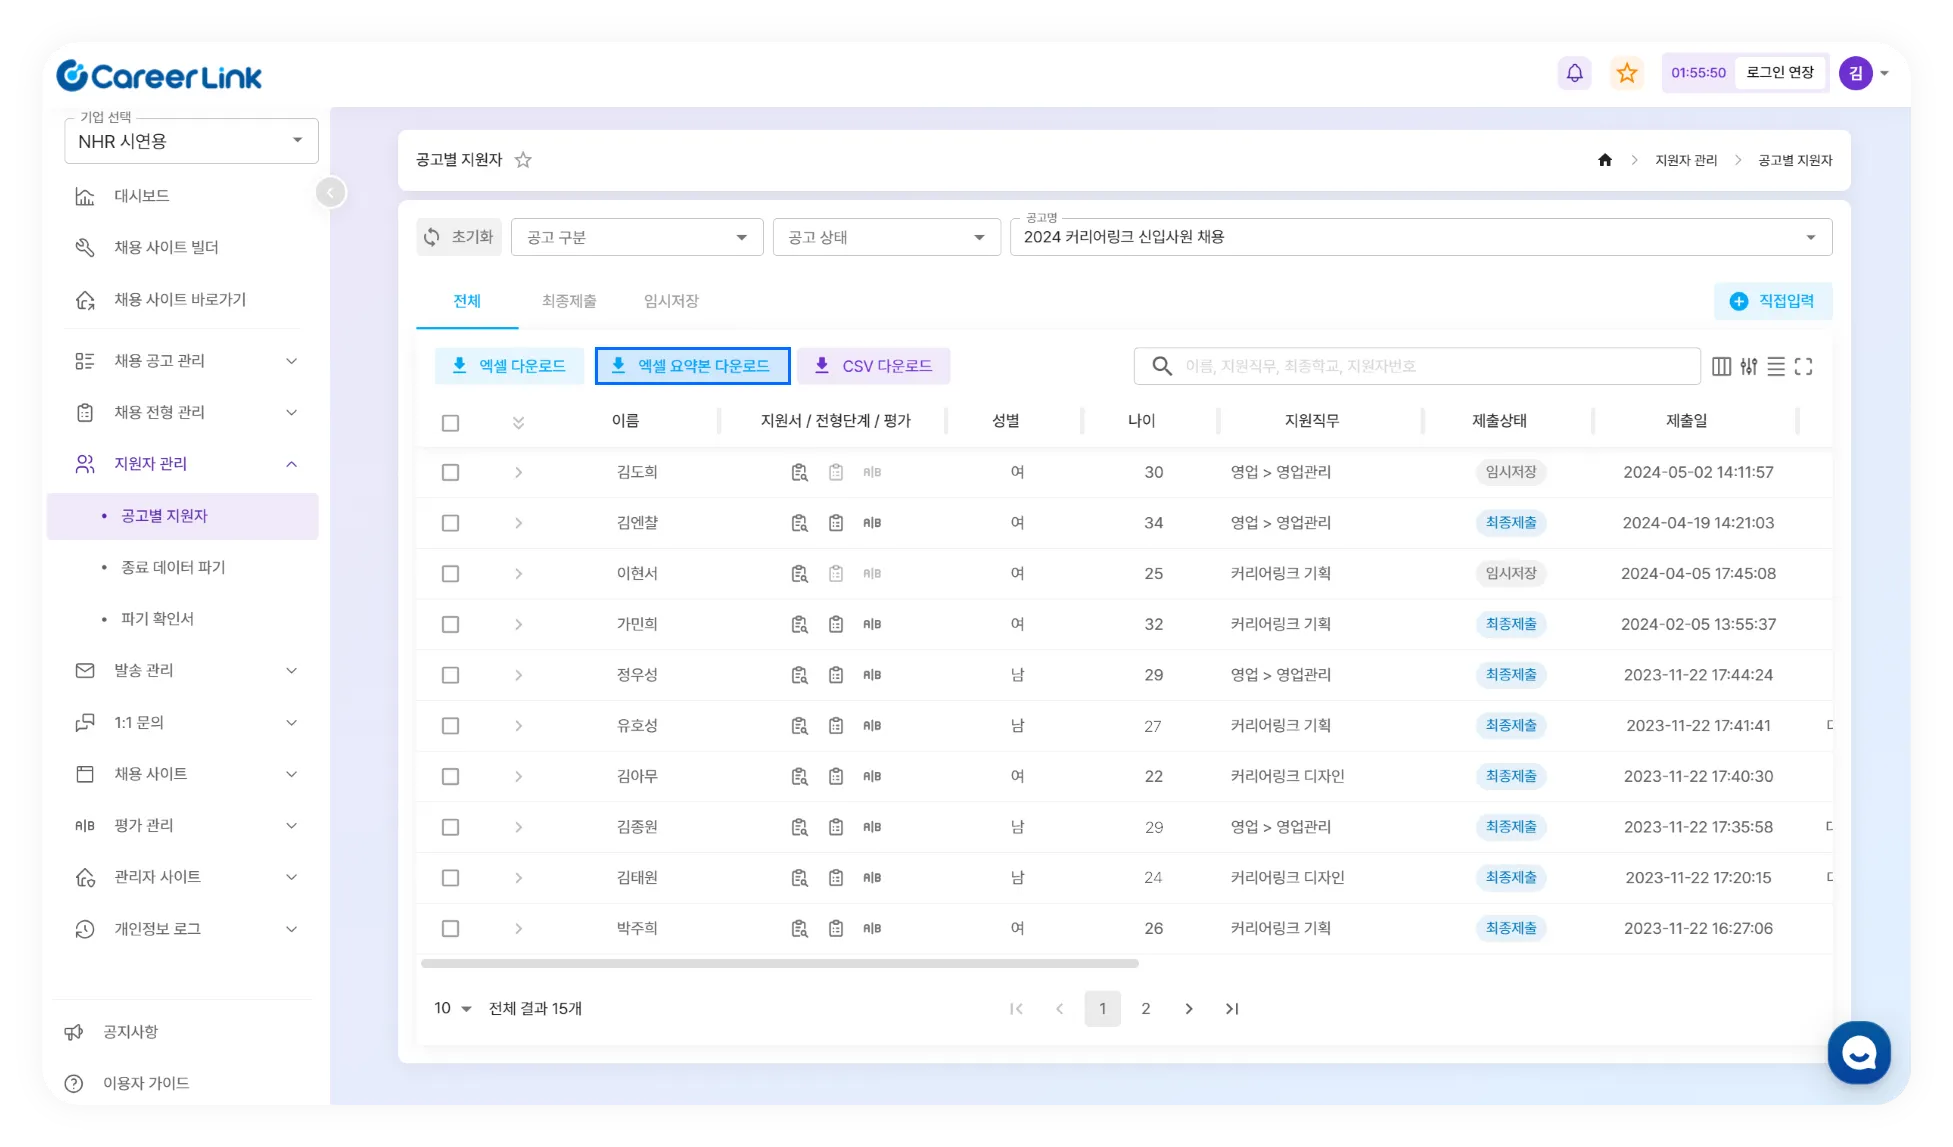This screenshot has width=1953, height=1147.
Task: Check the select-all checkbox in table header
Action: pyautogui.click(x=451, y=423)
